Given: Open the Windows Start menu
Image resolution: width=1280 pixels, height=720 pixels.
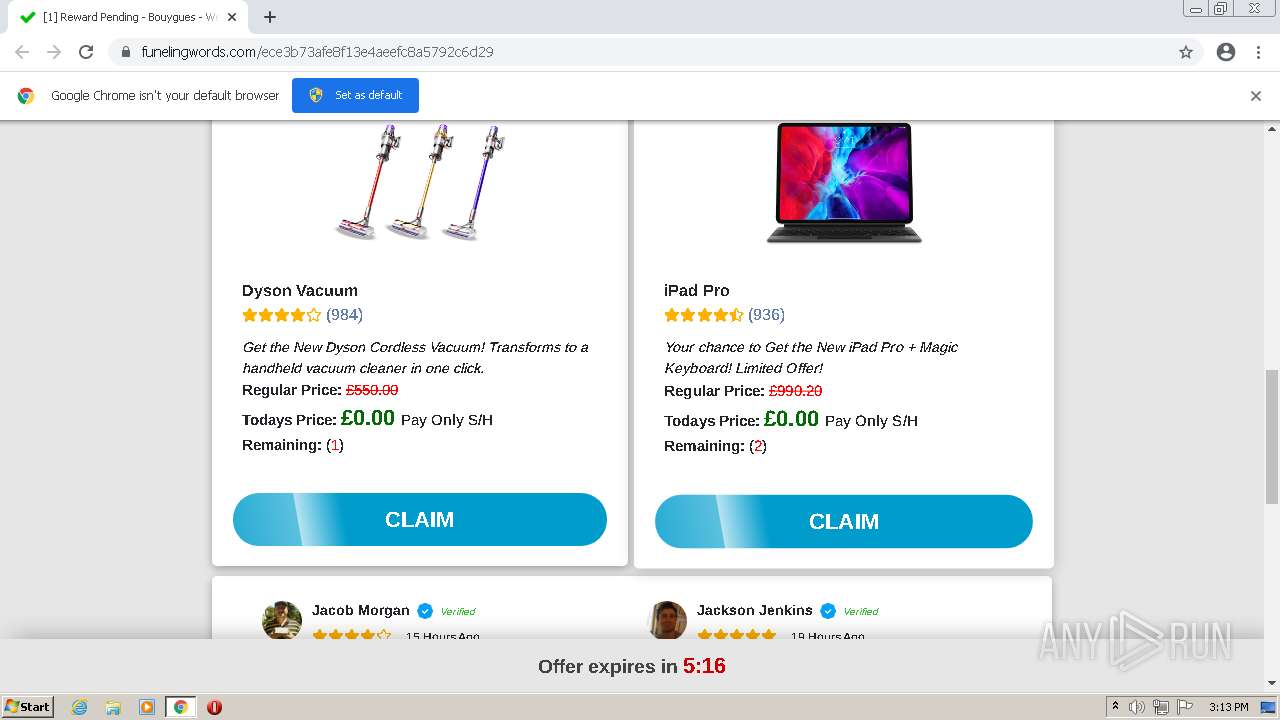Looking at the screenshot, I should coord(28,707).
